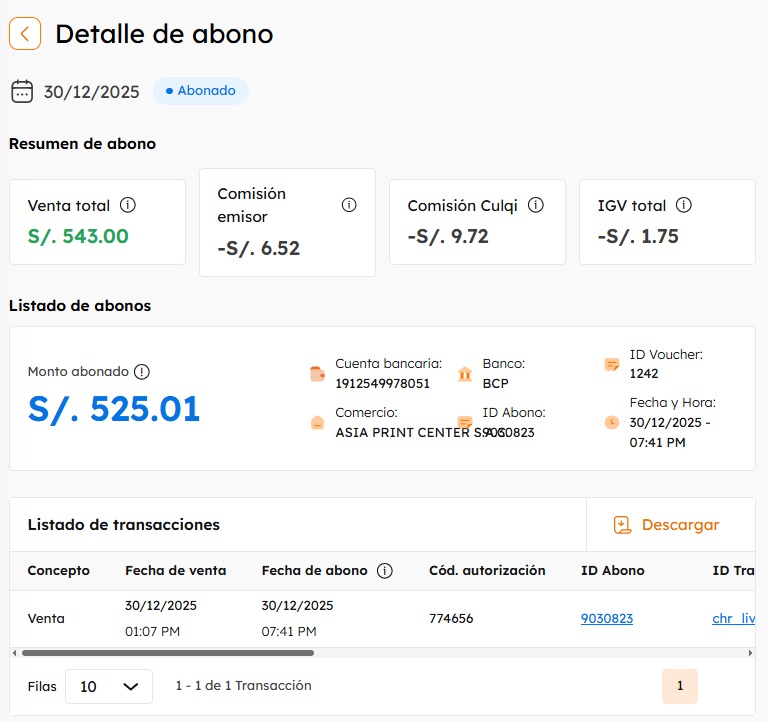The height and width of the screenshot is (722, 768).
Task: Click the bank icon beside Banco
Action: 465,374
